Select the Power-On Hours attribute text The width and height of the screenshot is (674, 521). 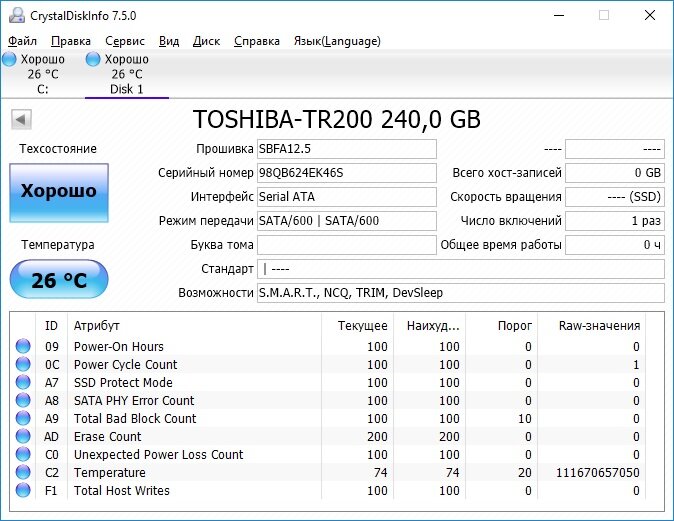(119, 346)
